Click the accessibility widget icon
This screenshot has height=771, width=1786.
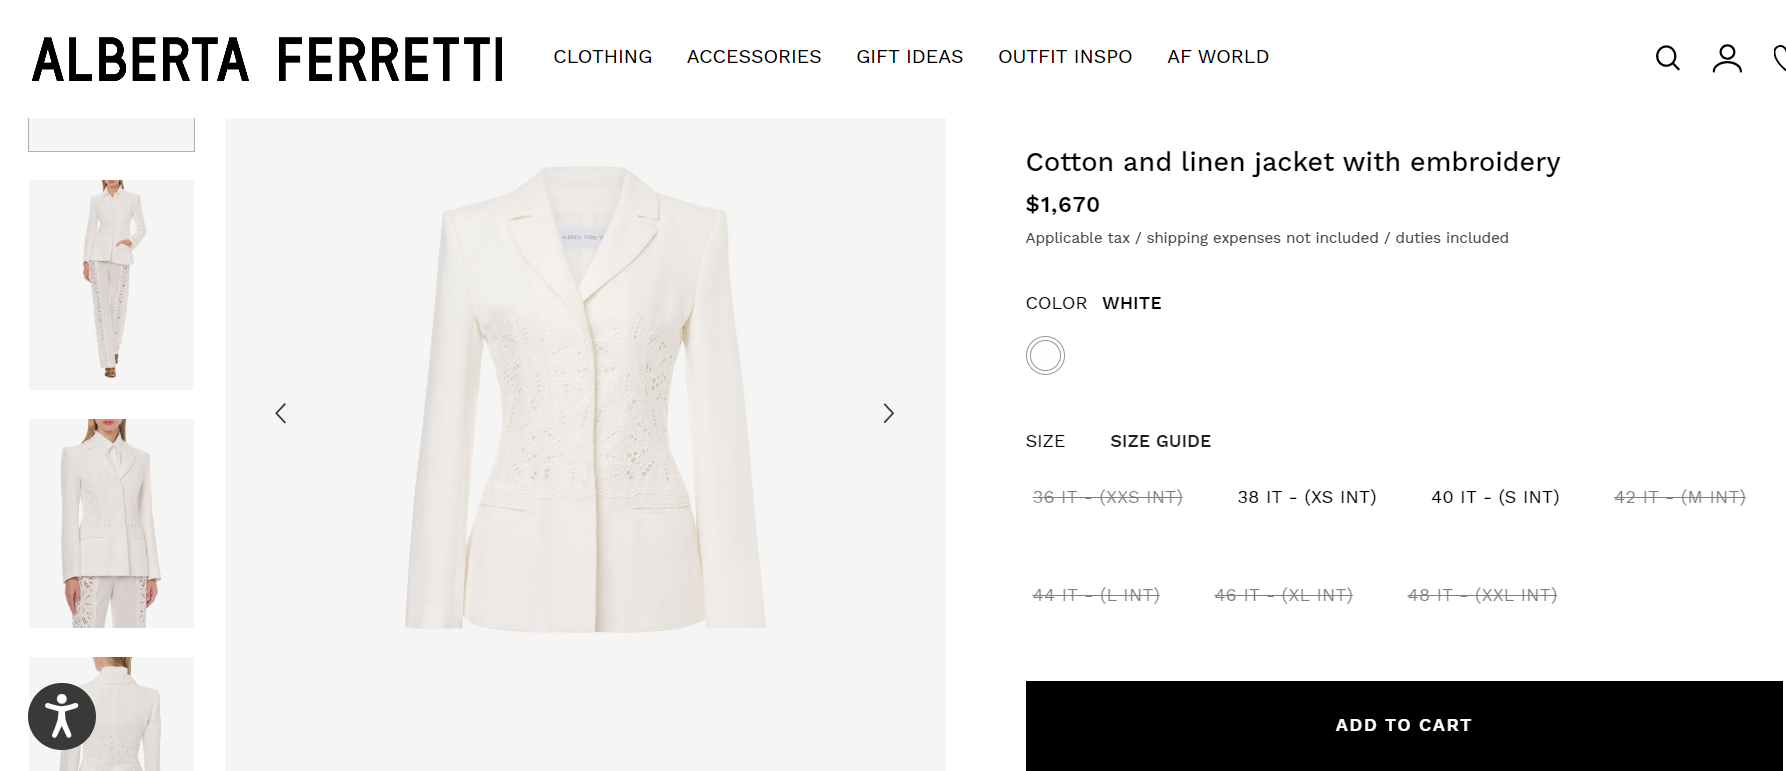(x=62, y=716)
